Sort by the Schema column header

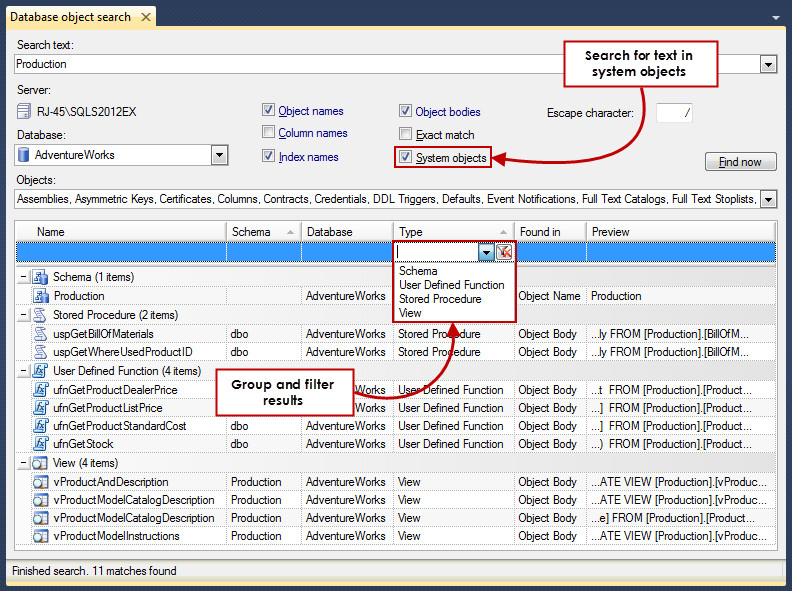pos(264,232)
